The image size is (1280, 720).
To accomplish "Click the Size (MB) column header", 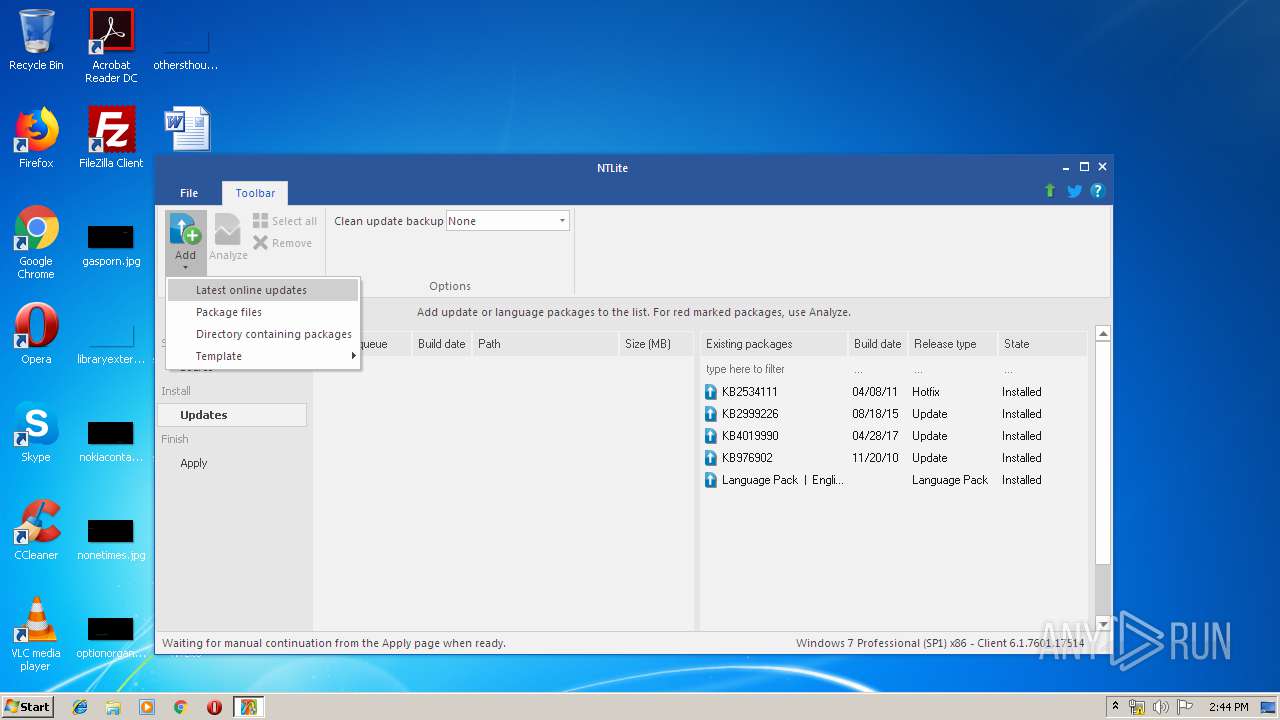I will click(655, 344).
